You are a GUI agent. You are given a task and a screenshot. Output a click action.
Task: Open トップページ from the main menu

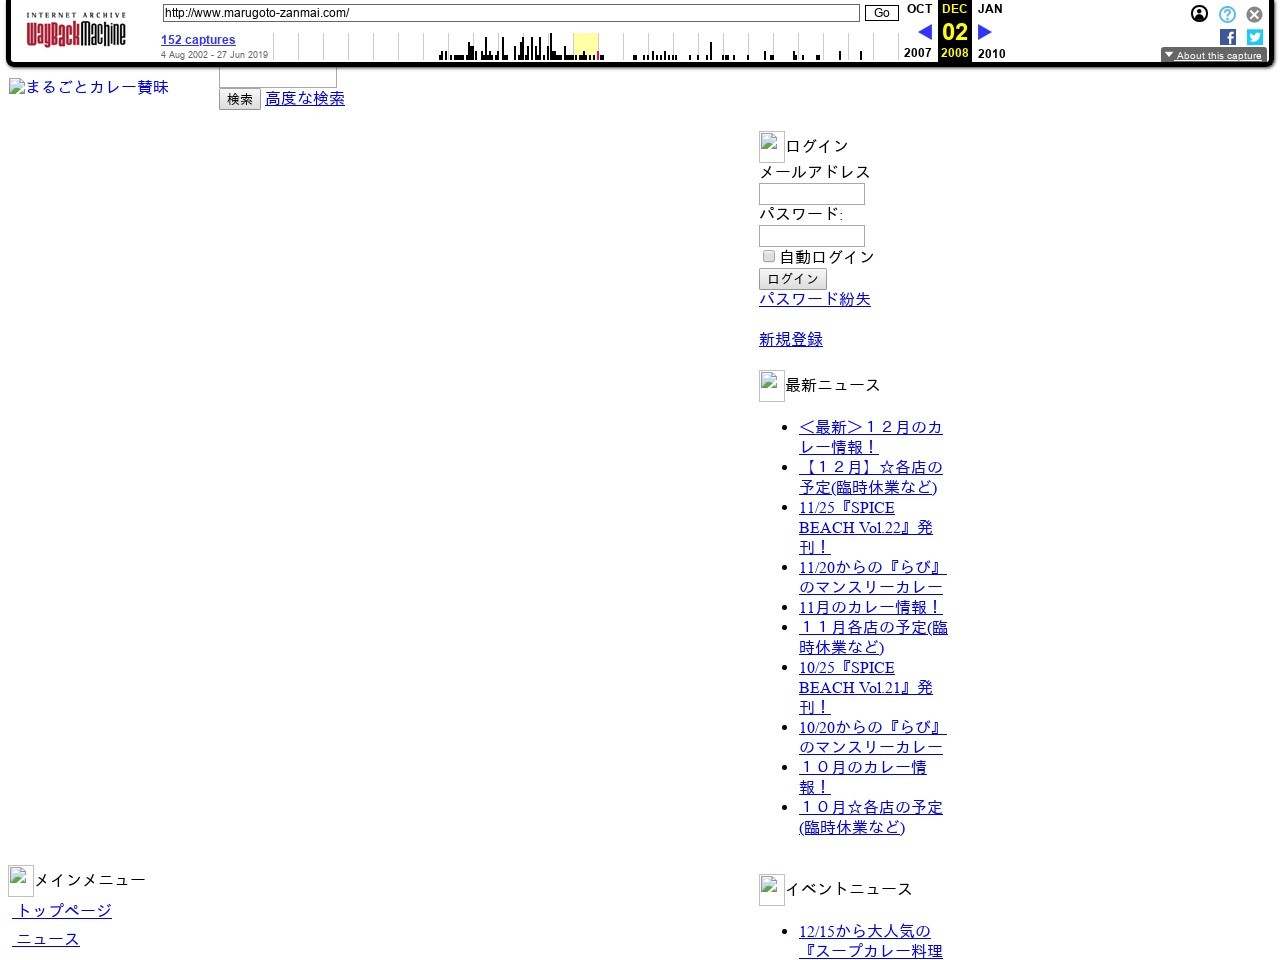pos(61,911)
